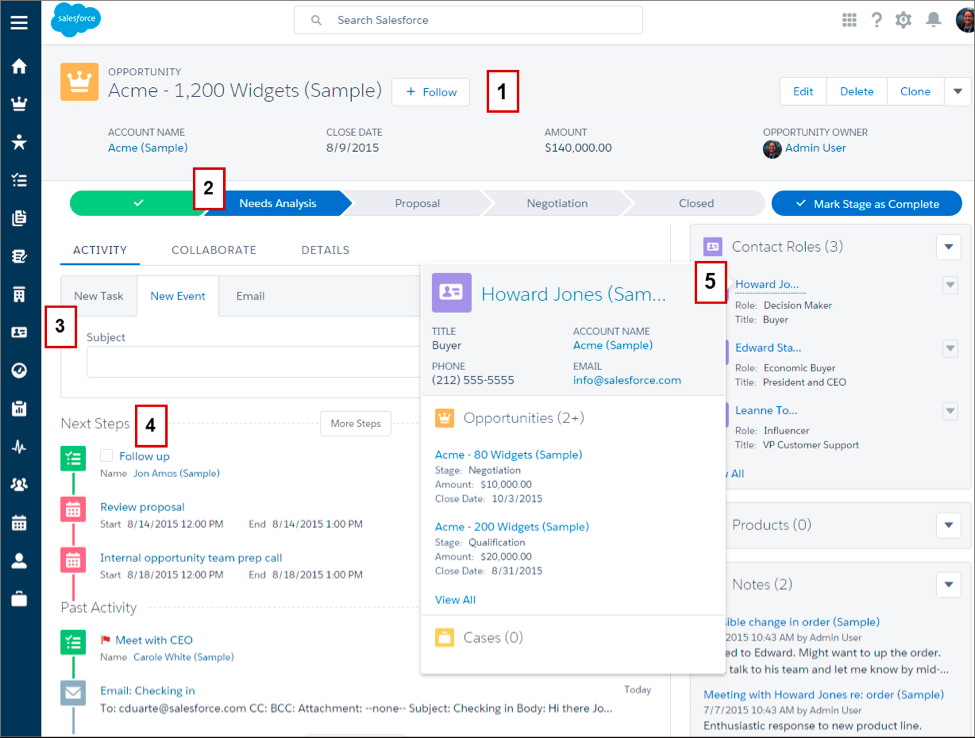Open Calendar icon in sidebar
The height and width of the screenshot is (738, 975).
click(19, 523)
